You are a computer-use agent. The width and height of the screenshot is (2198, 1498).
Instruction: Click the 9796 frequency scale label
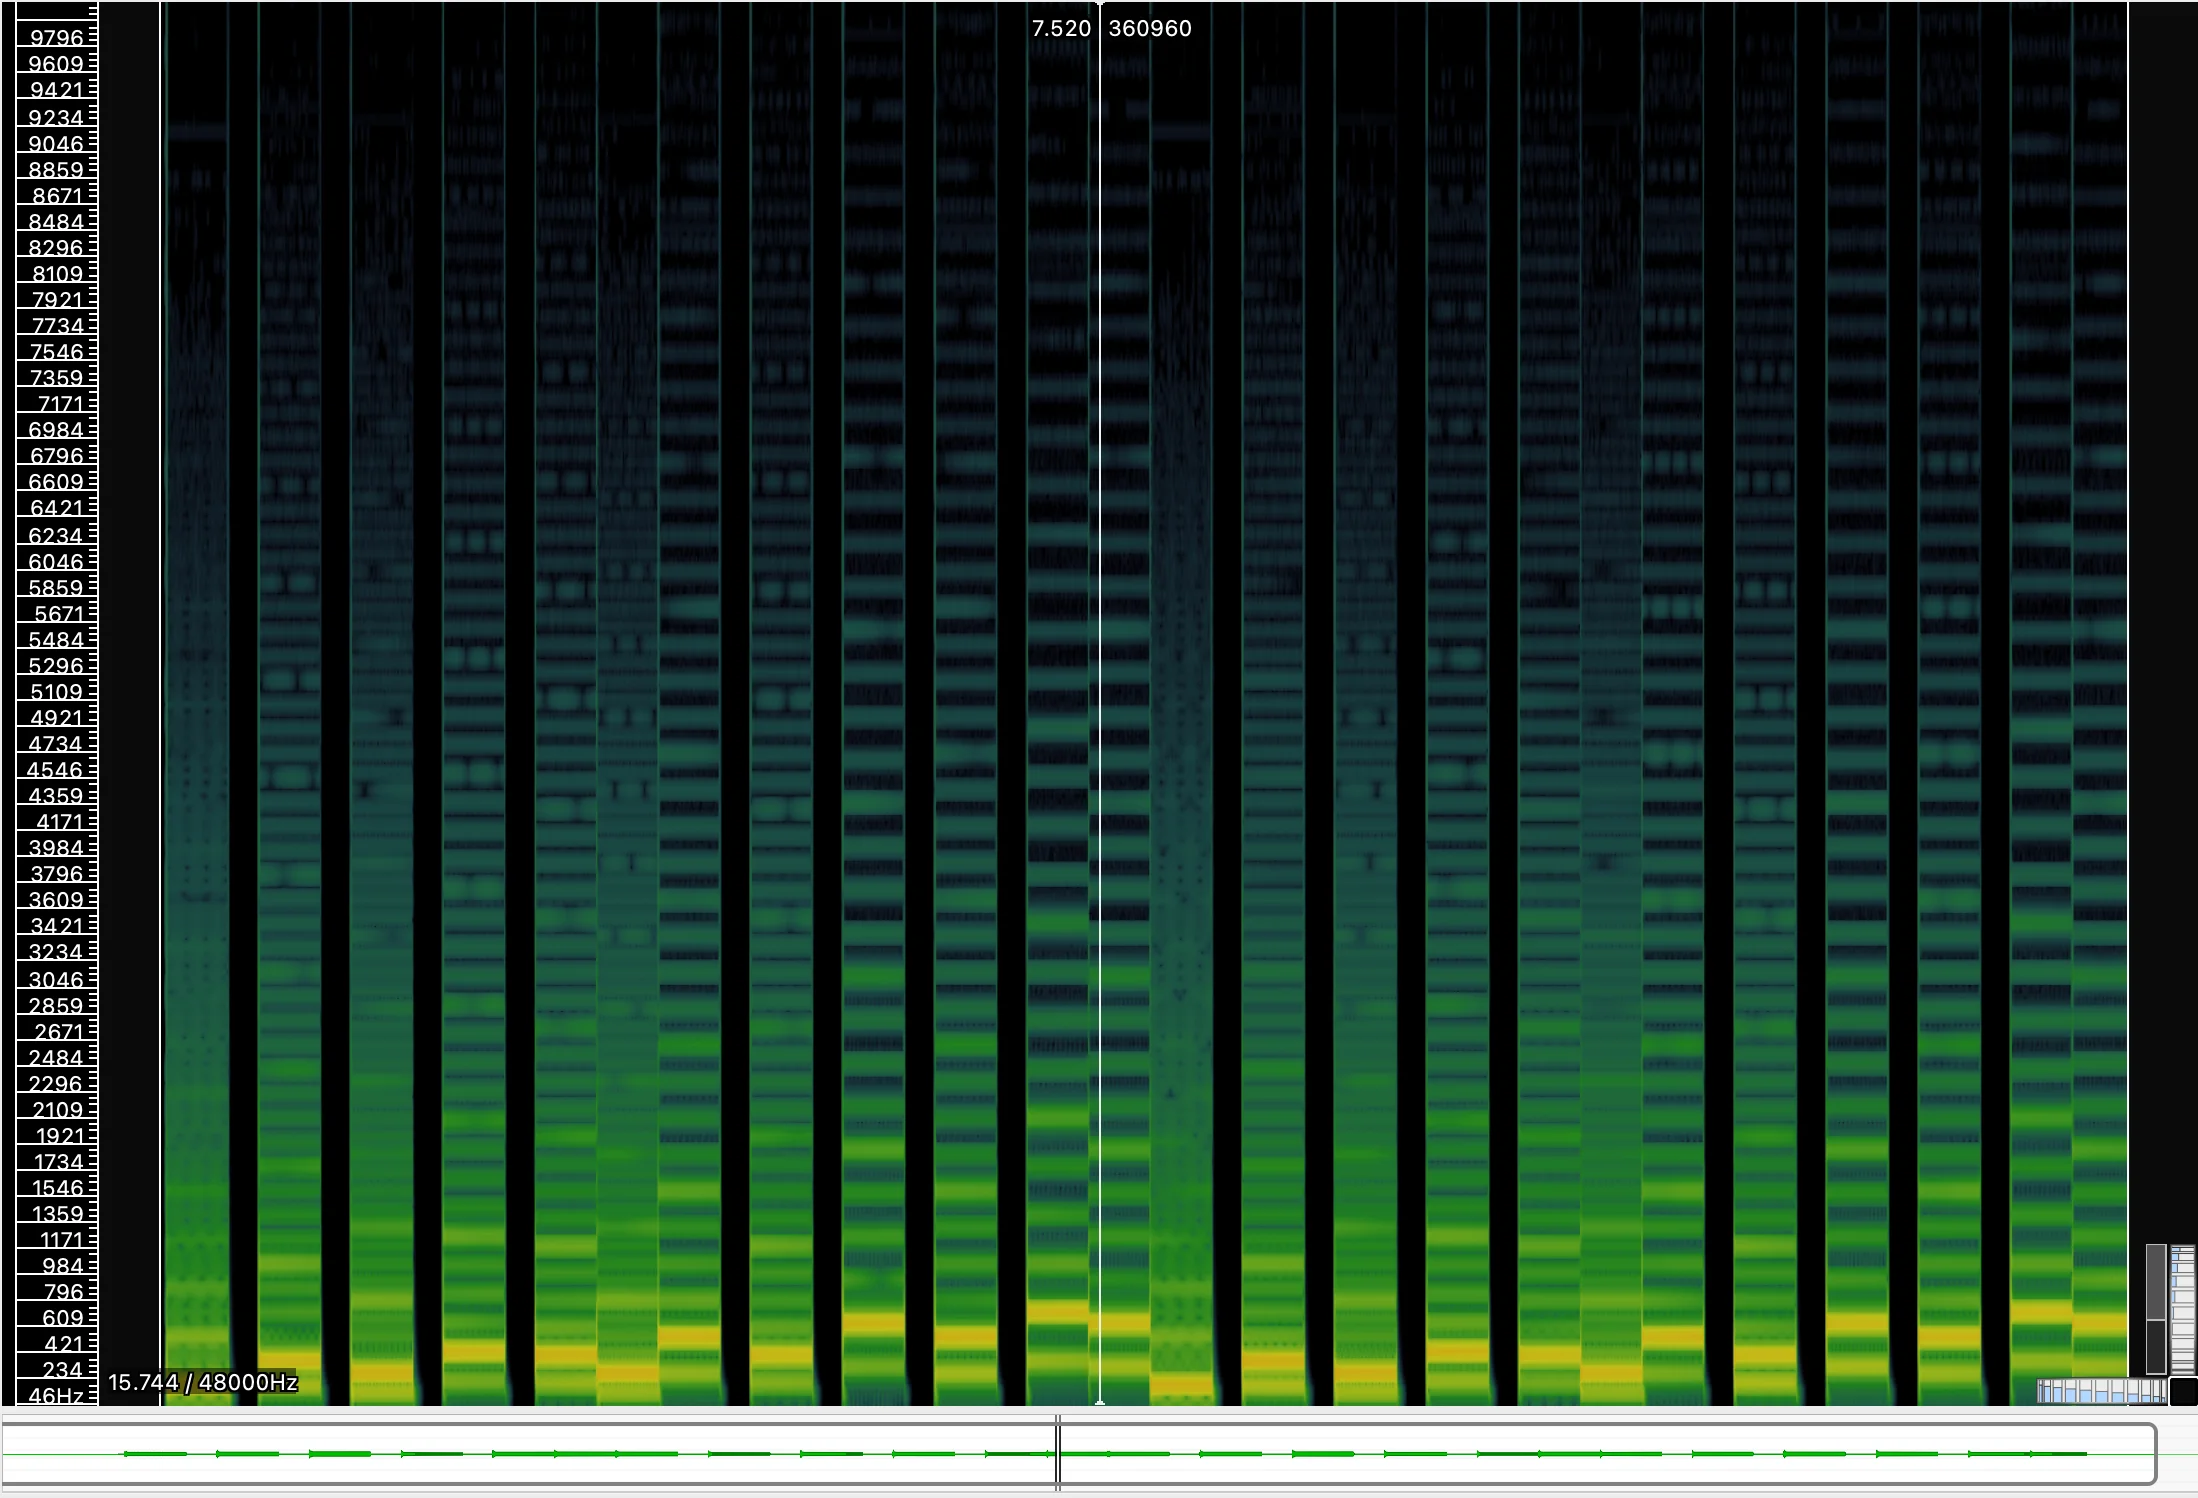point(56,38)
